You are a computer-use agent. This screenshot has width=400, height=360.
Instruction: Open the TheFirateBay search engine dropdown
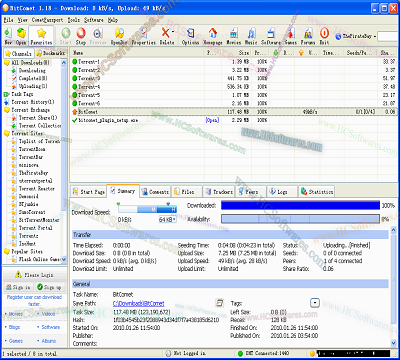pos(375,36)
